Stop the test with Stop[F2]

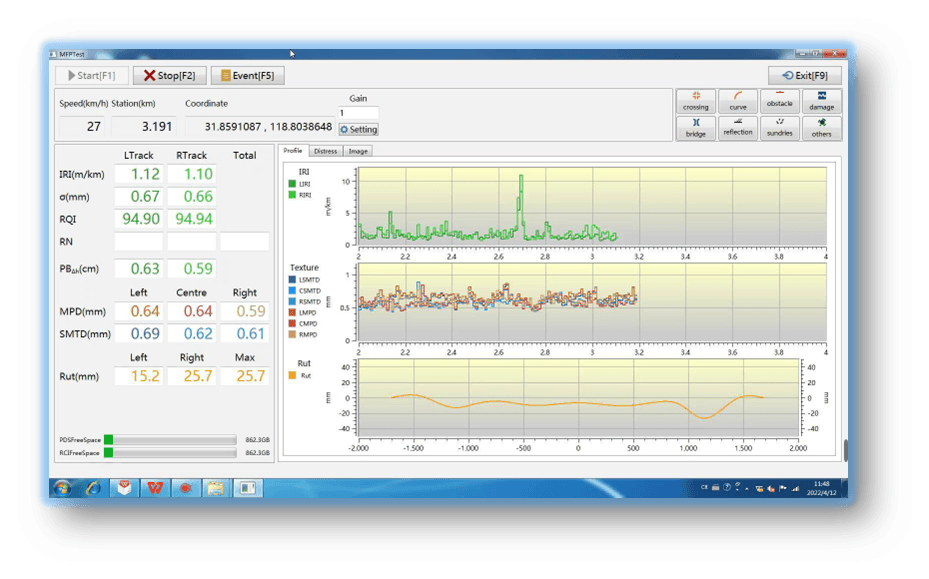pyautogui.click(x=169, y=75)
